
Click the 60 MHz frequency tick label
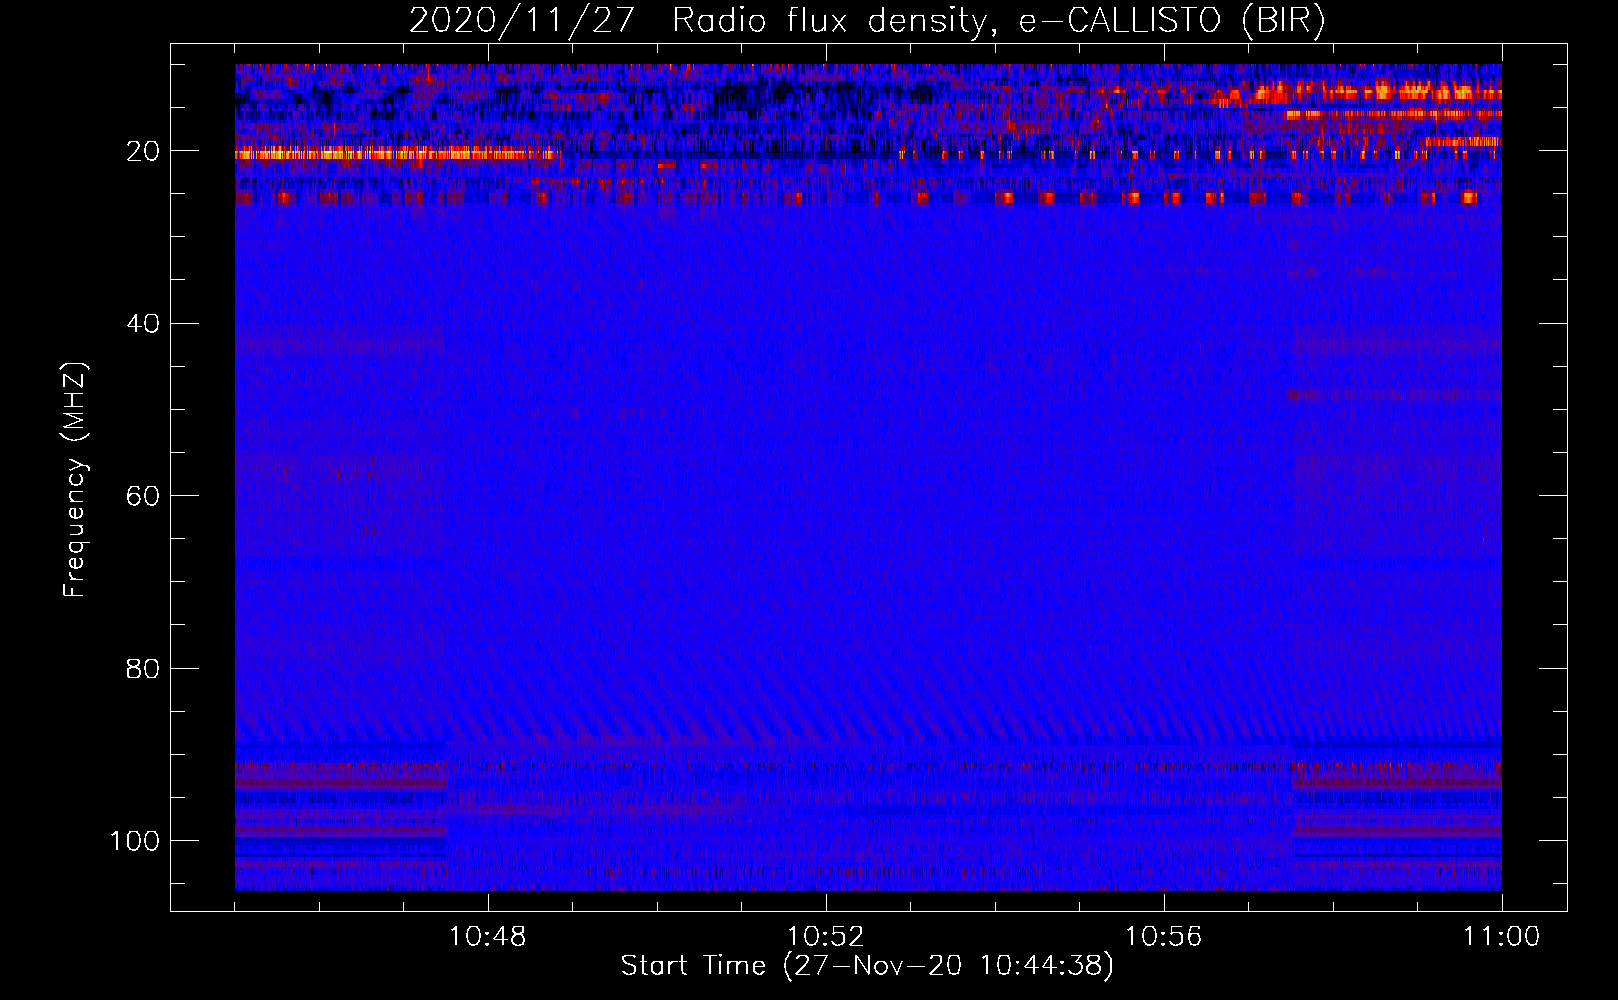pyautogui.click(x=144, y=496)
